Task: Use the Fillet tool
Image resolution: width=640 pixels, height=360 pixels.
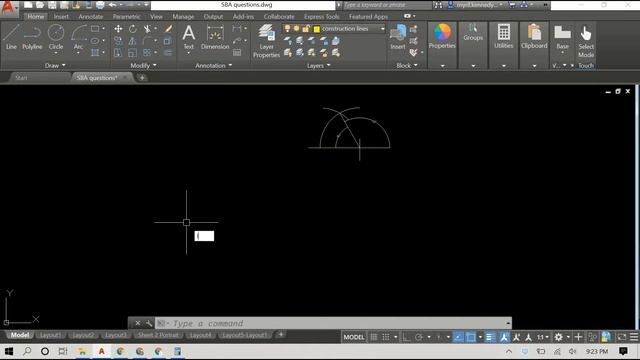Action: (x=147, y=41)
